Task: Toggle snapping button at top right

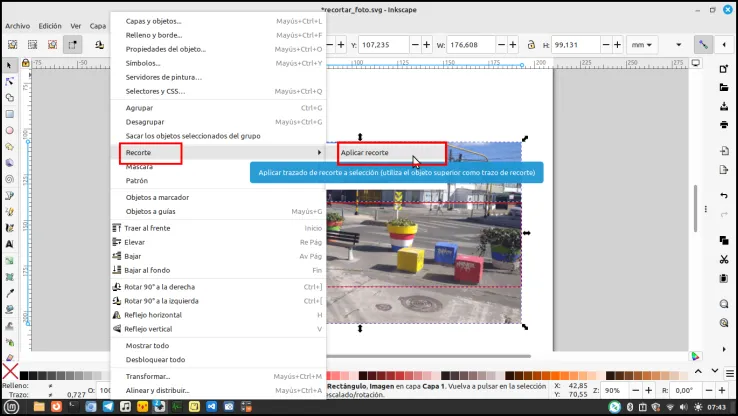Action: coord(703,45)
